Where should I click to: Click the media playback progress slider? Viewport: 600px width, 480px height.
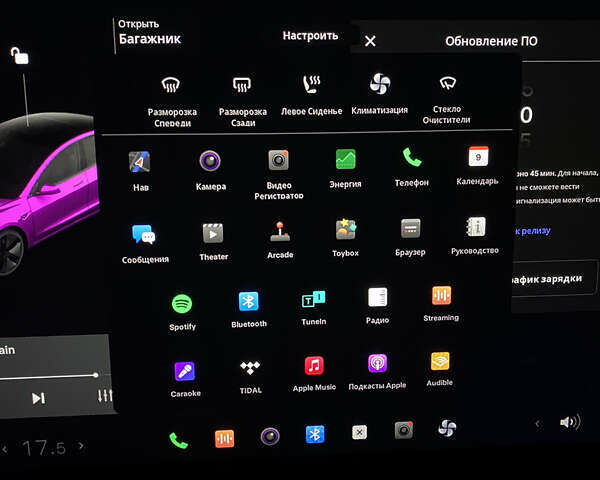click(x=49, y=377)
